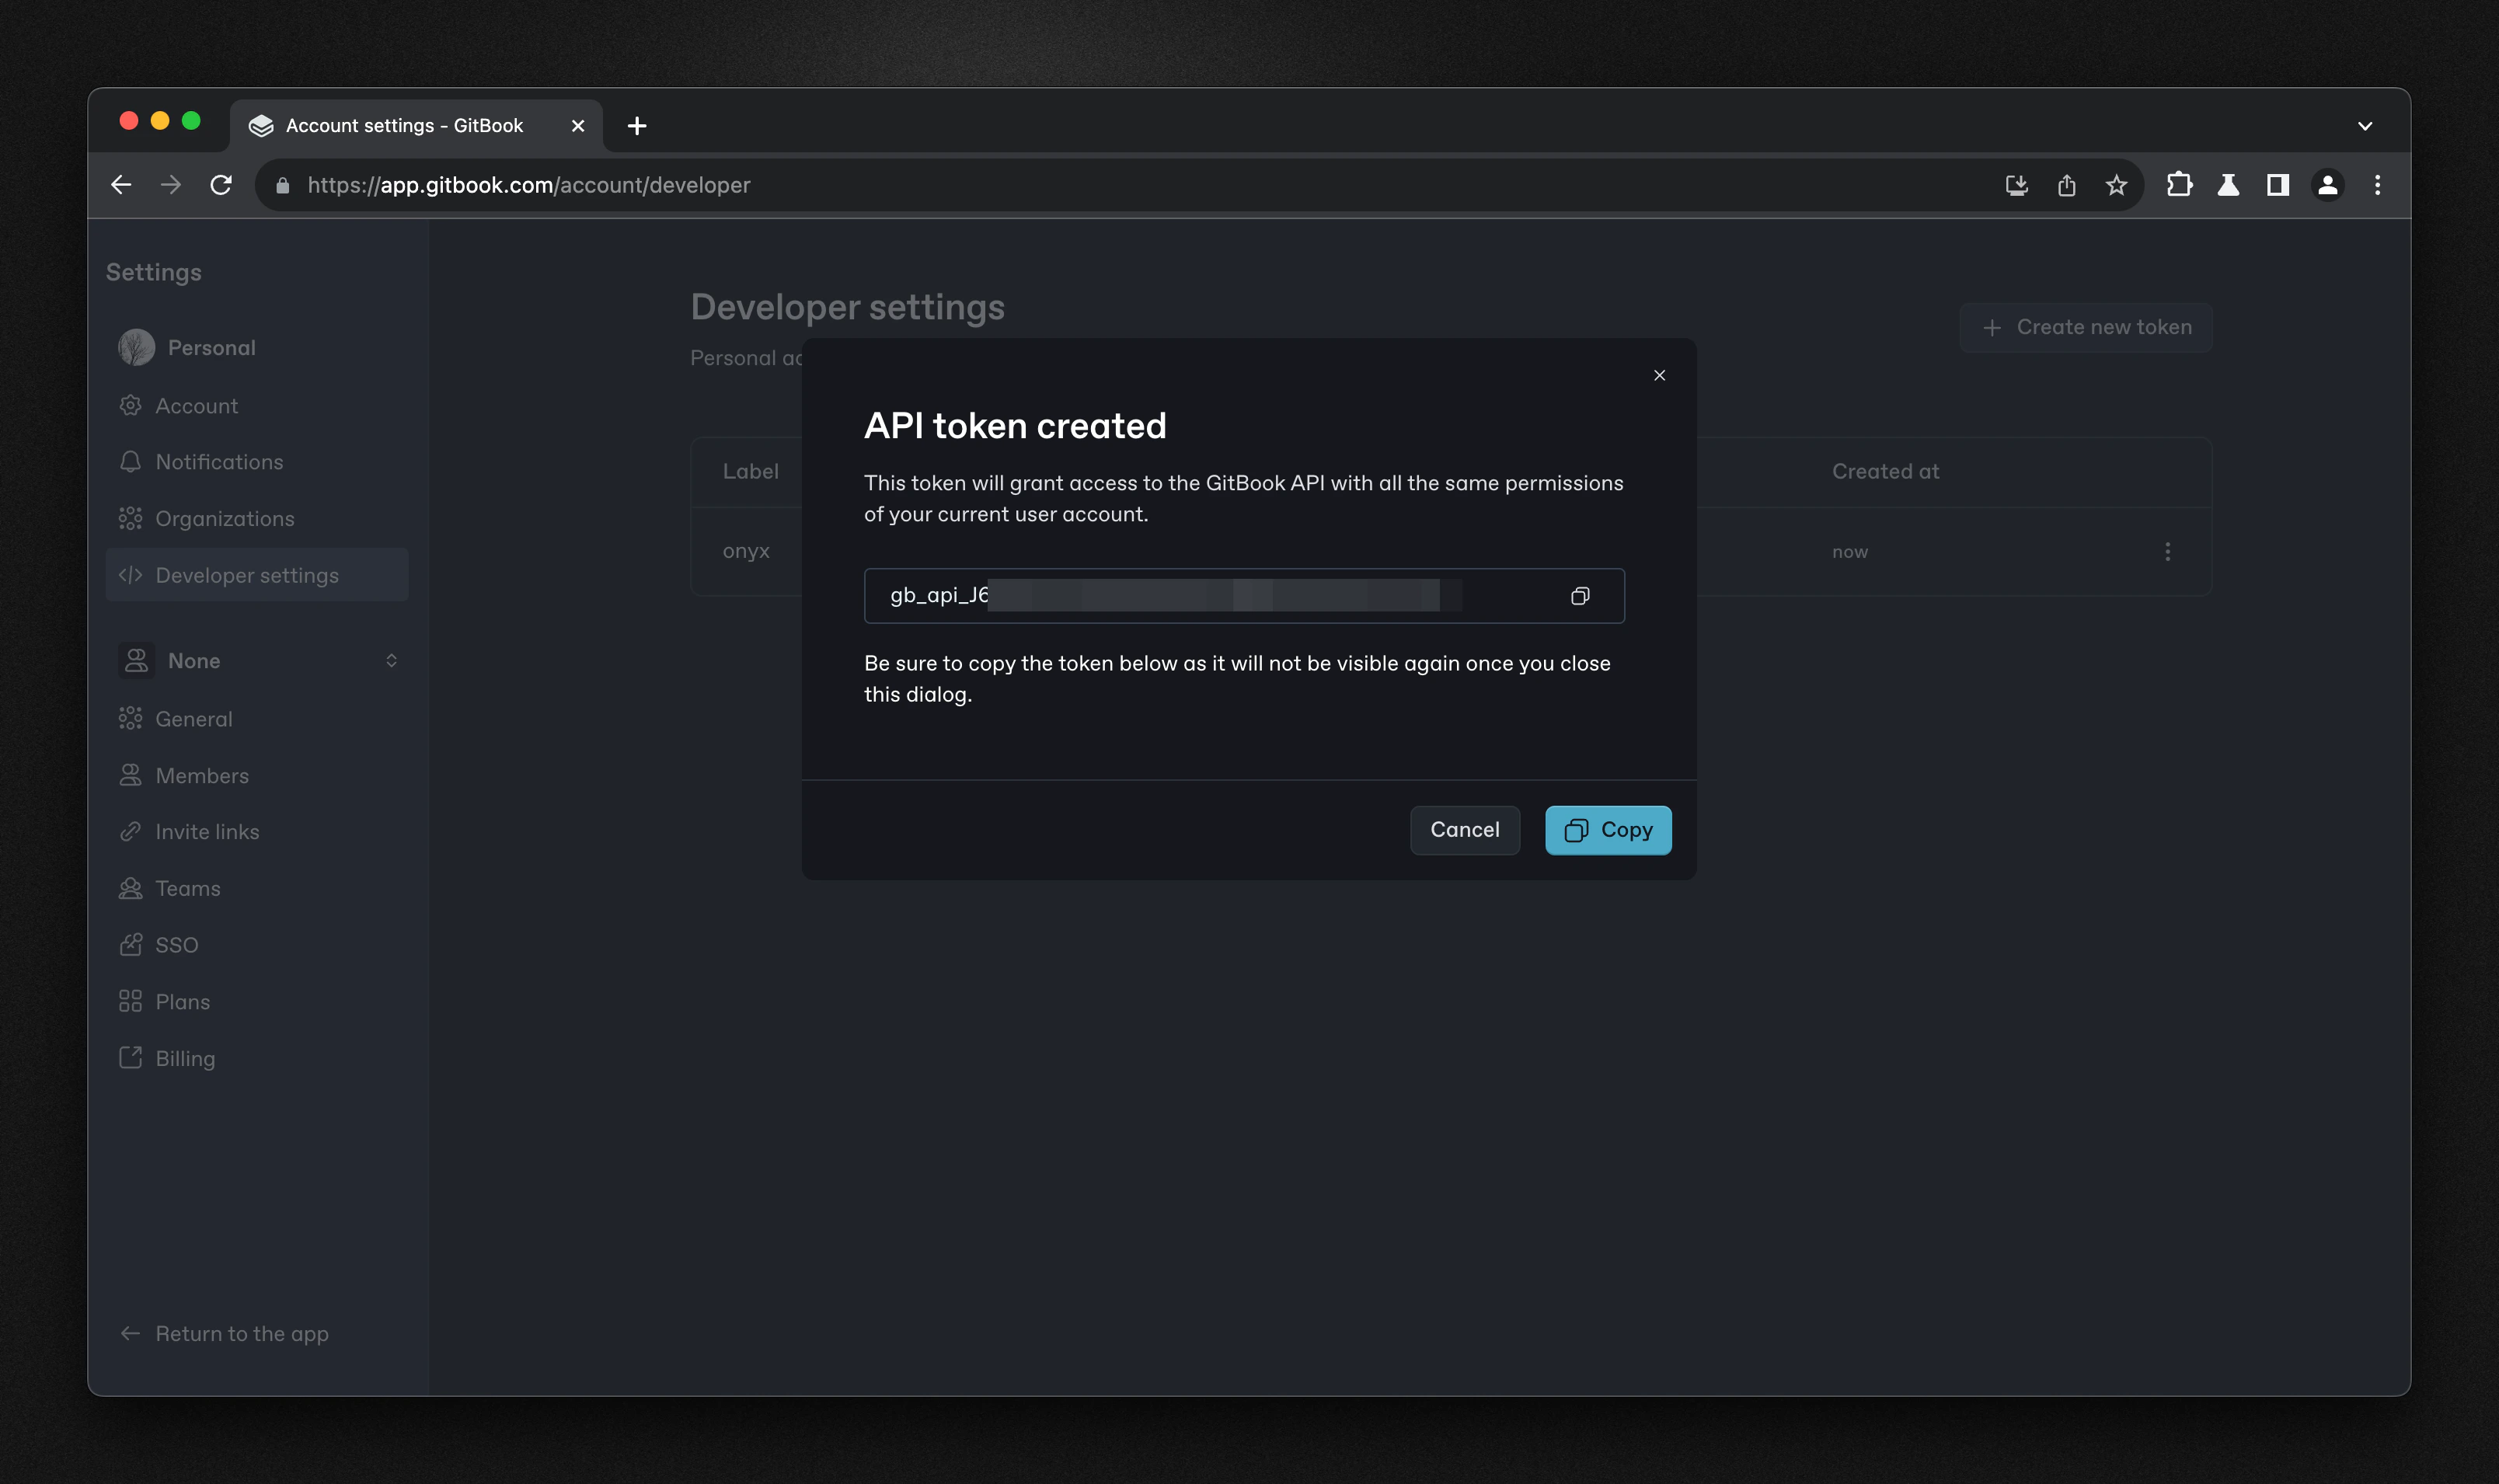Click the copy icon inside the token field
This screenshot has width=2499, height=1484.
tap(1580, 595)
